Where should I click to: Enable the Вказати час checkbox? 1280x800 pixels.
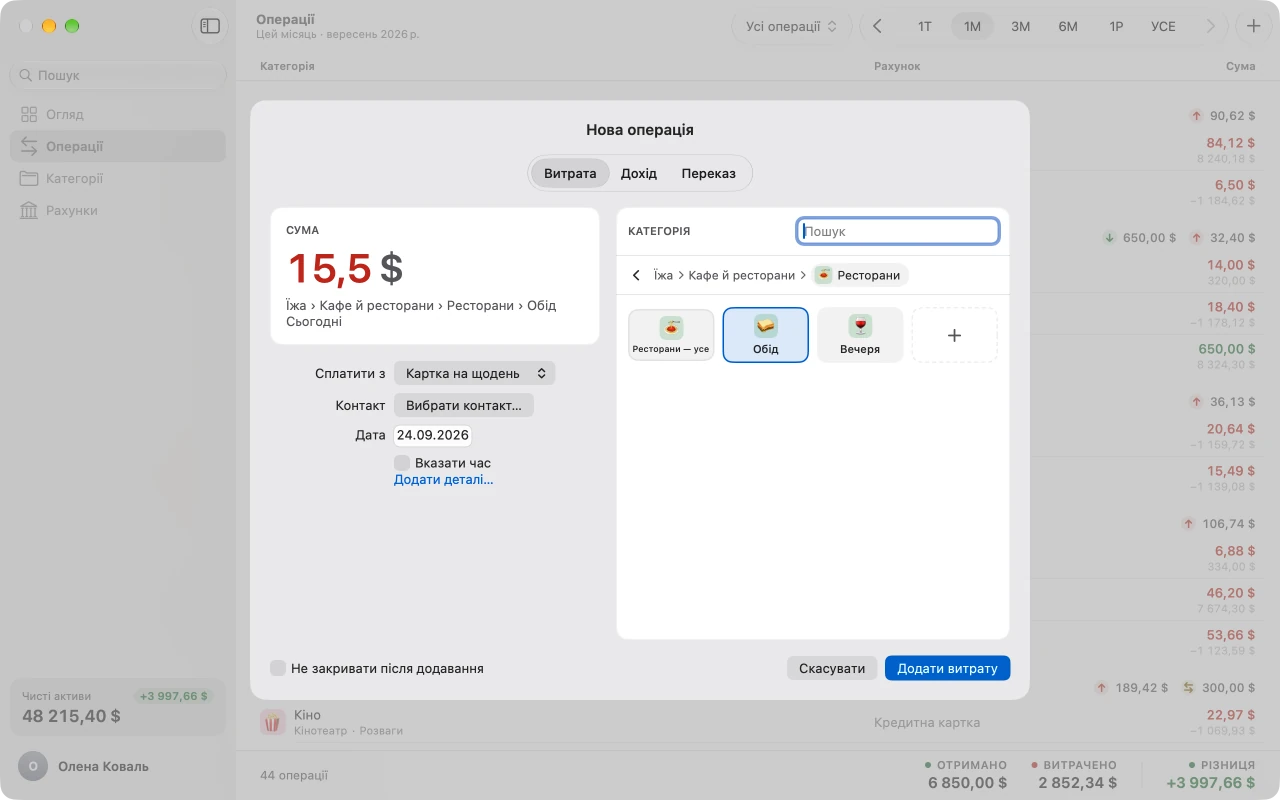402,463
